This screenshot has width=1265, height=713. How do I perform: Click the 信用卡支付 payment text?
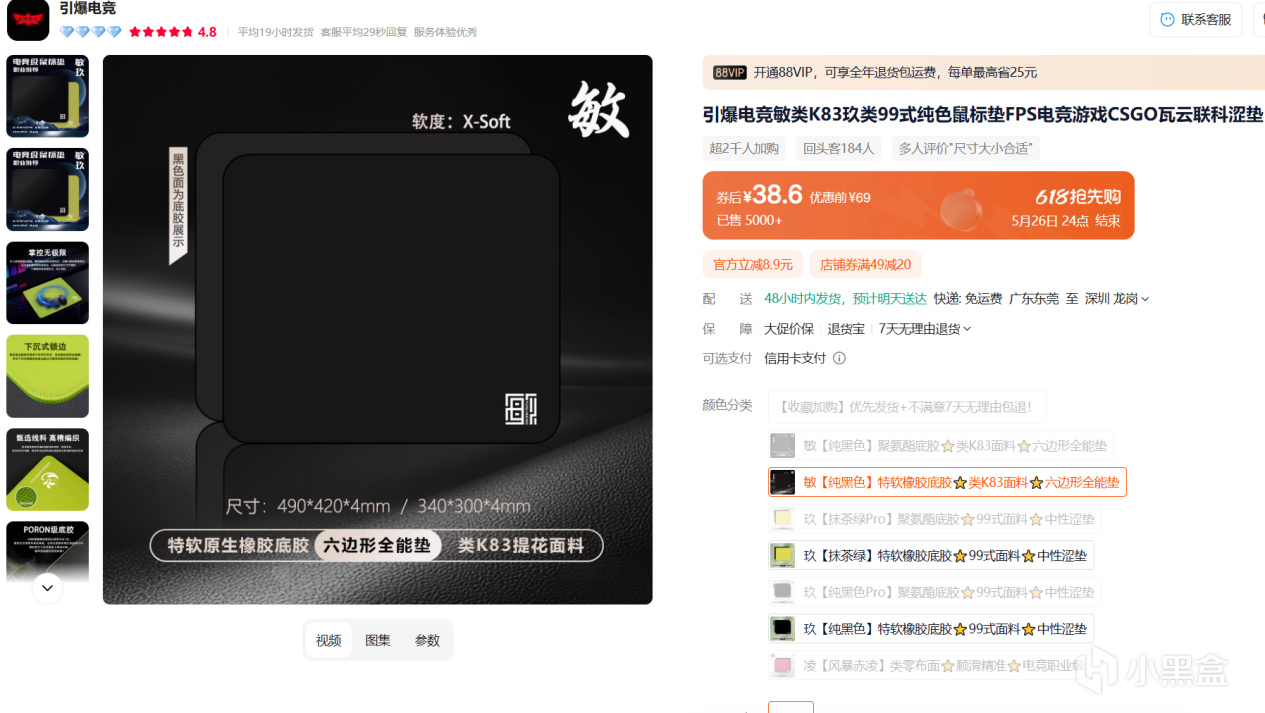[795, 358]
